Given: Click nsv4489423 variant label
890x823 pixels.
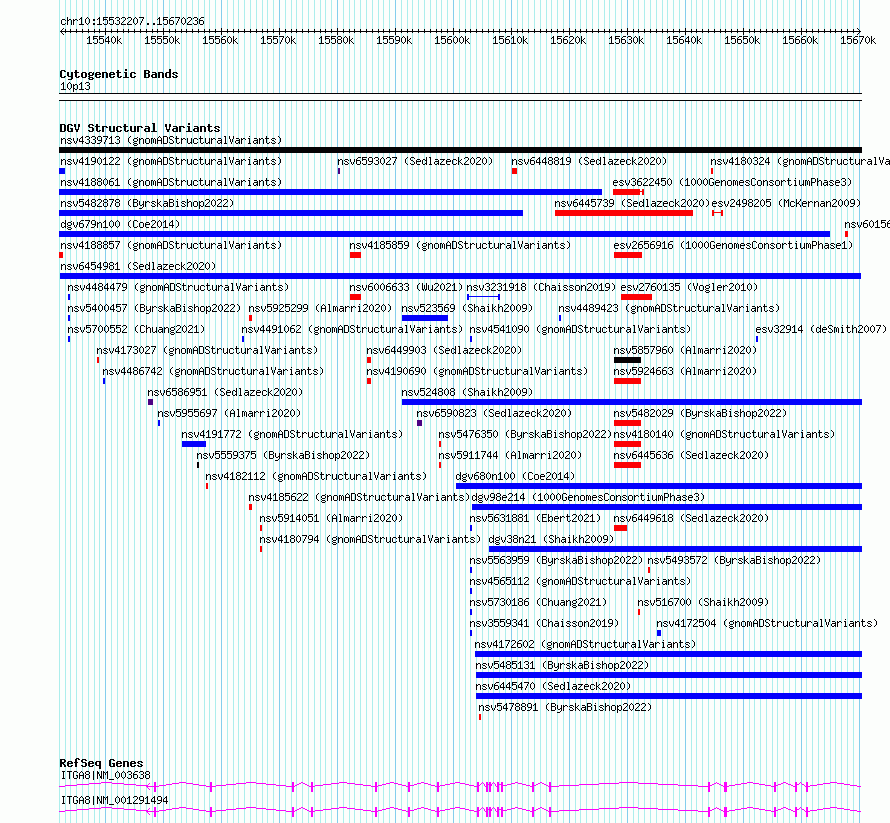Looking at the screenshot, I should click(x=669, y=308).
